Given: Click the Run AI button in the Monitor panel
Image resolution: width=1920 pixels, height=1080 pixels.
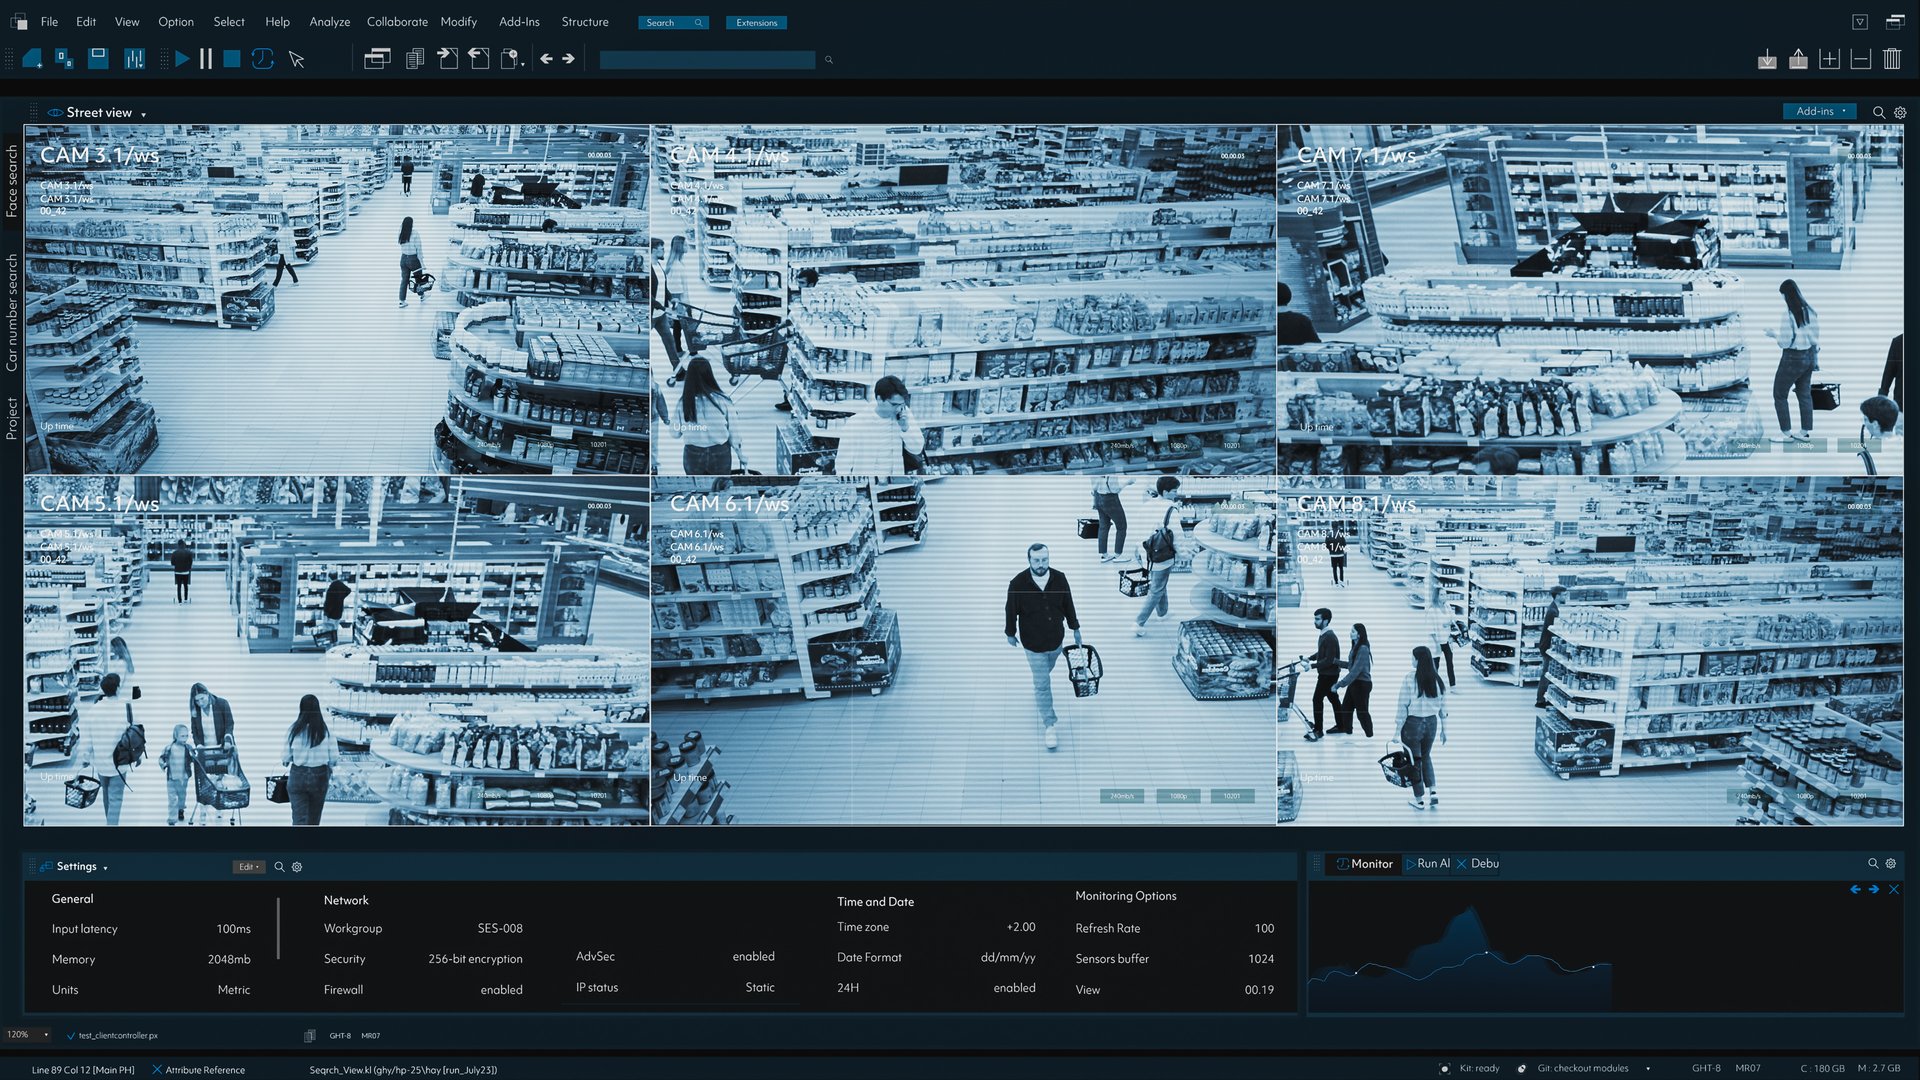Looking at the screenshot, I should [1427, 863].
